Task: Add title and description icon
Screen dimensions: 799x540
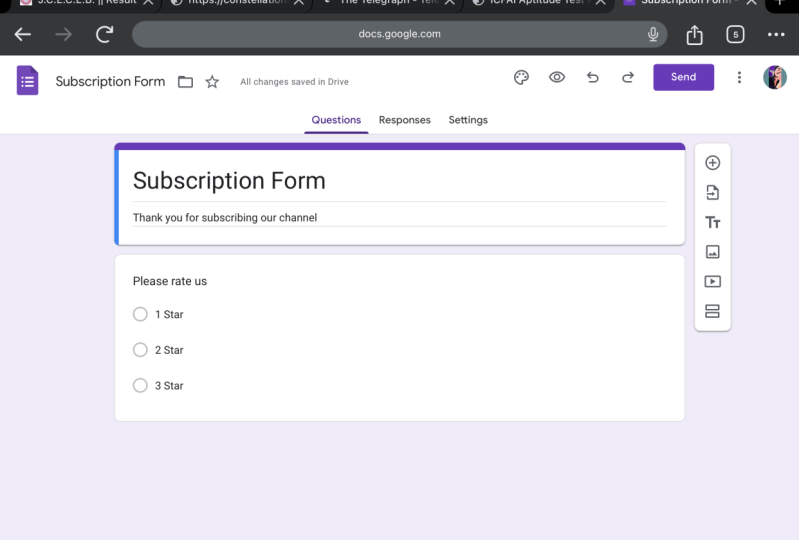Action: pos(712,222)
